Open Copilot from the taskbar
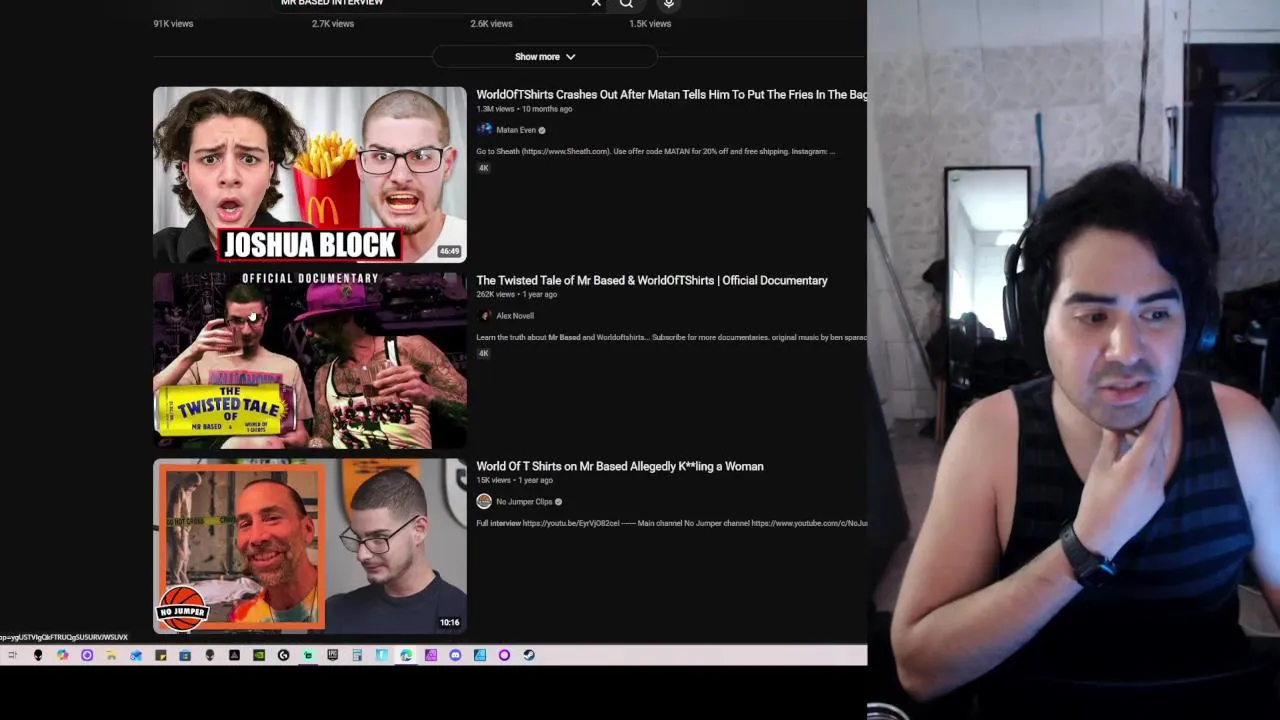This screenshot has height=720, width=1280. point(62,655)
